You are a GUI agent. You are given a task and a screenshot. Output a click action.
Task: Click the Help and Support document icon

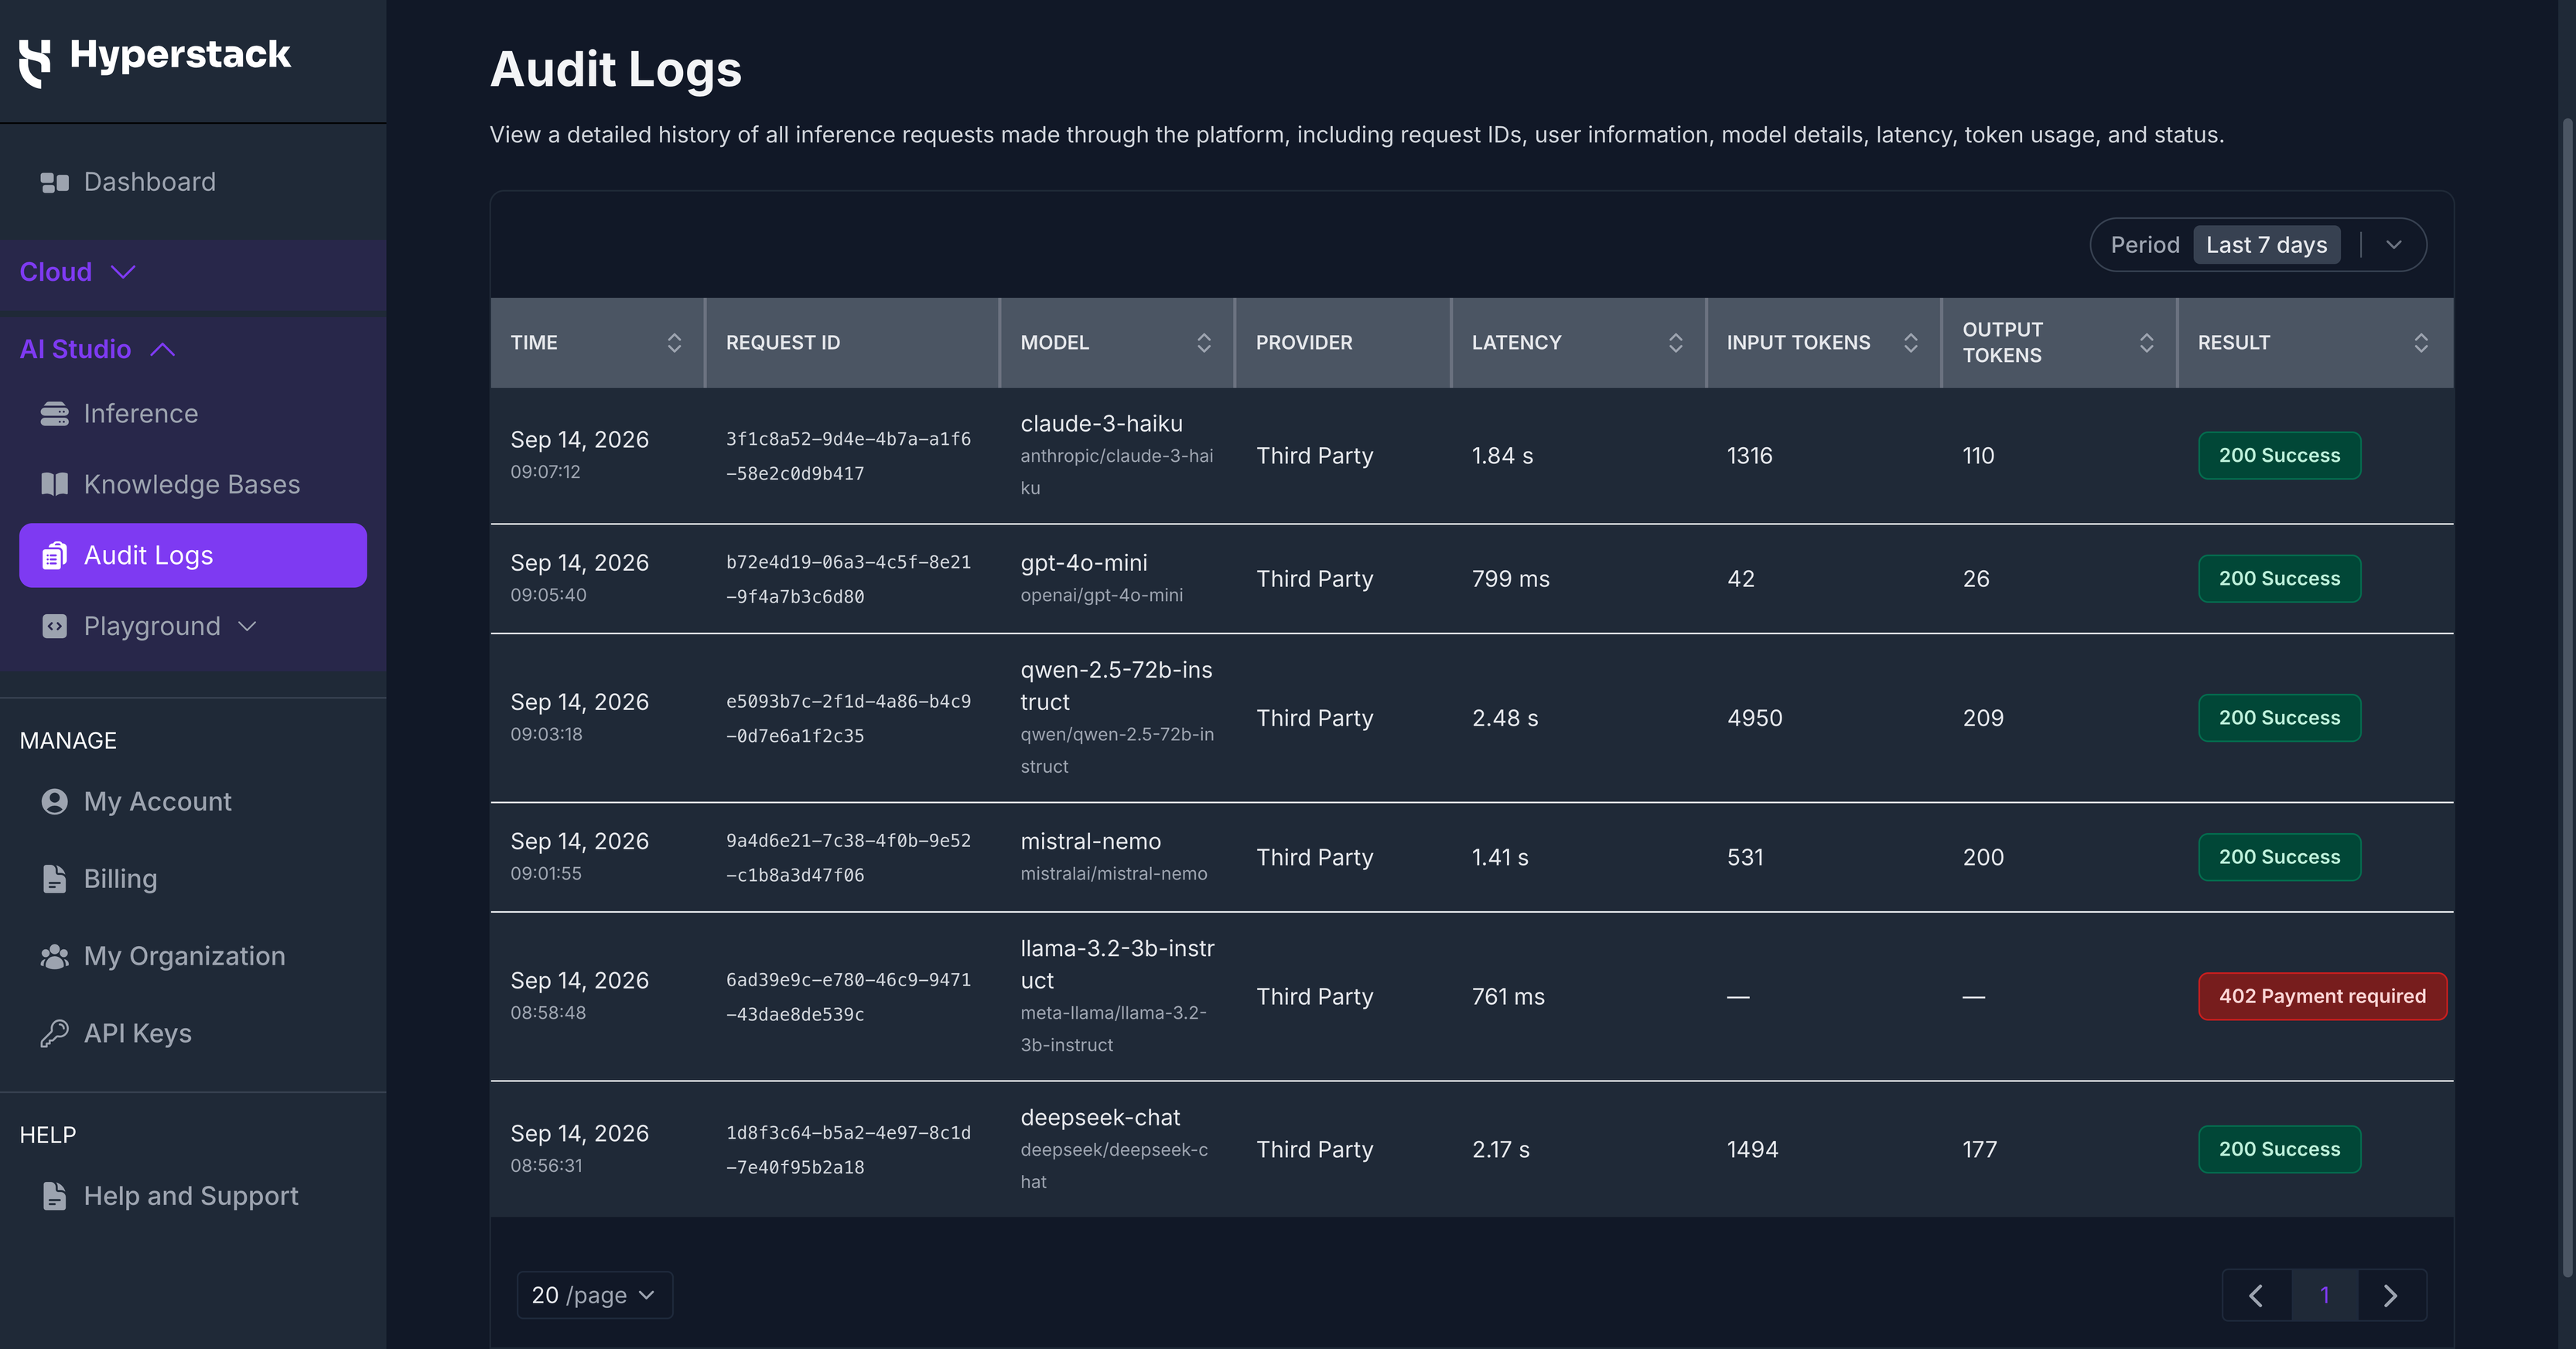pyautogui.click(x=54, y=1196)
